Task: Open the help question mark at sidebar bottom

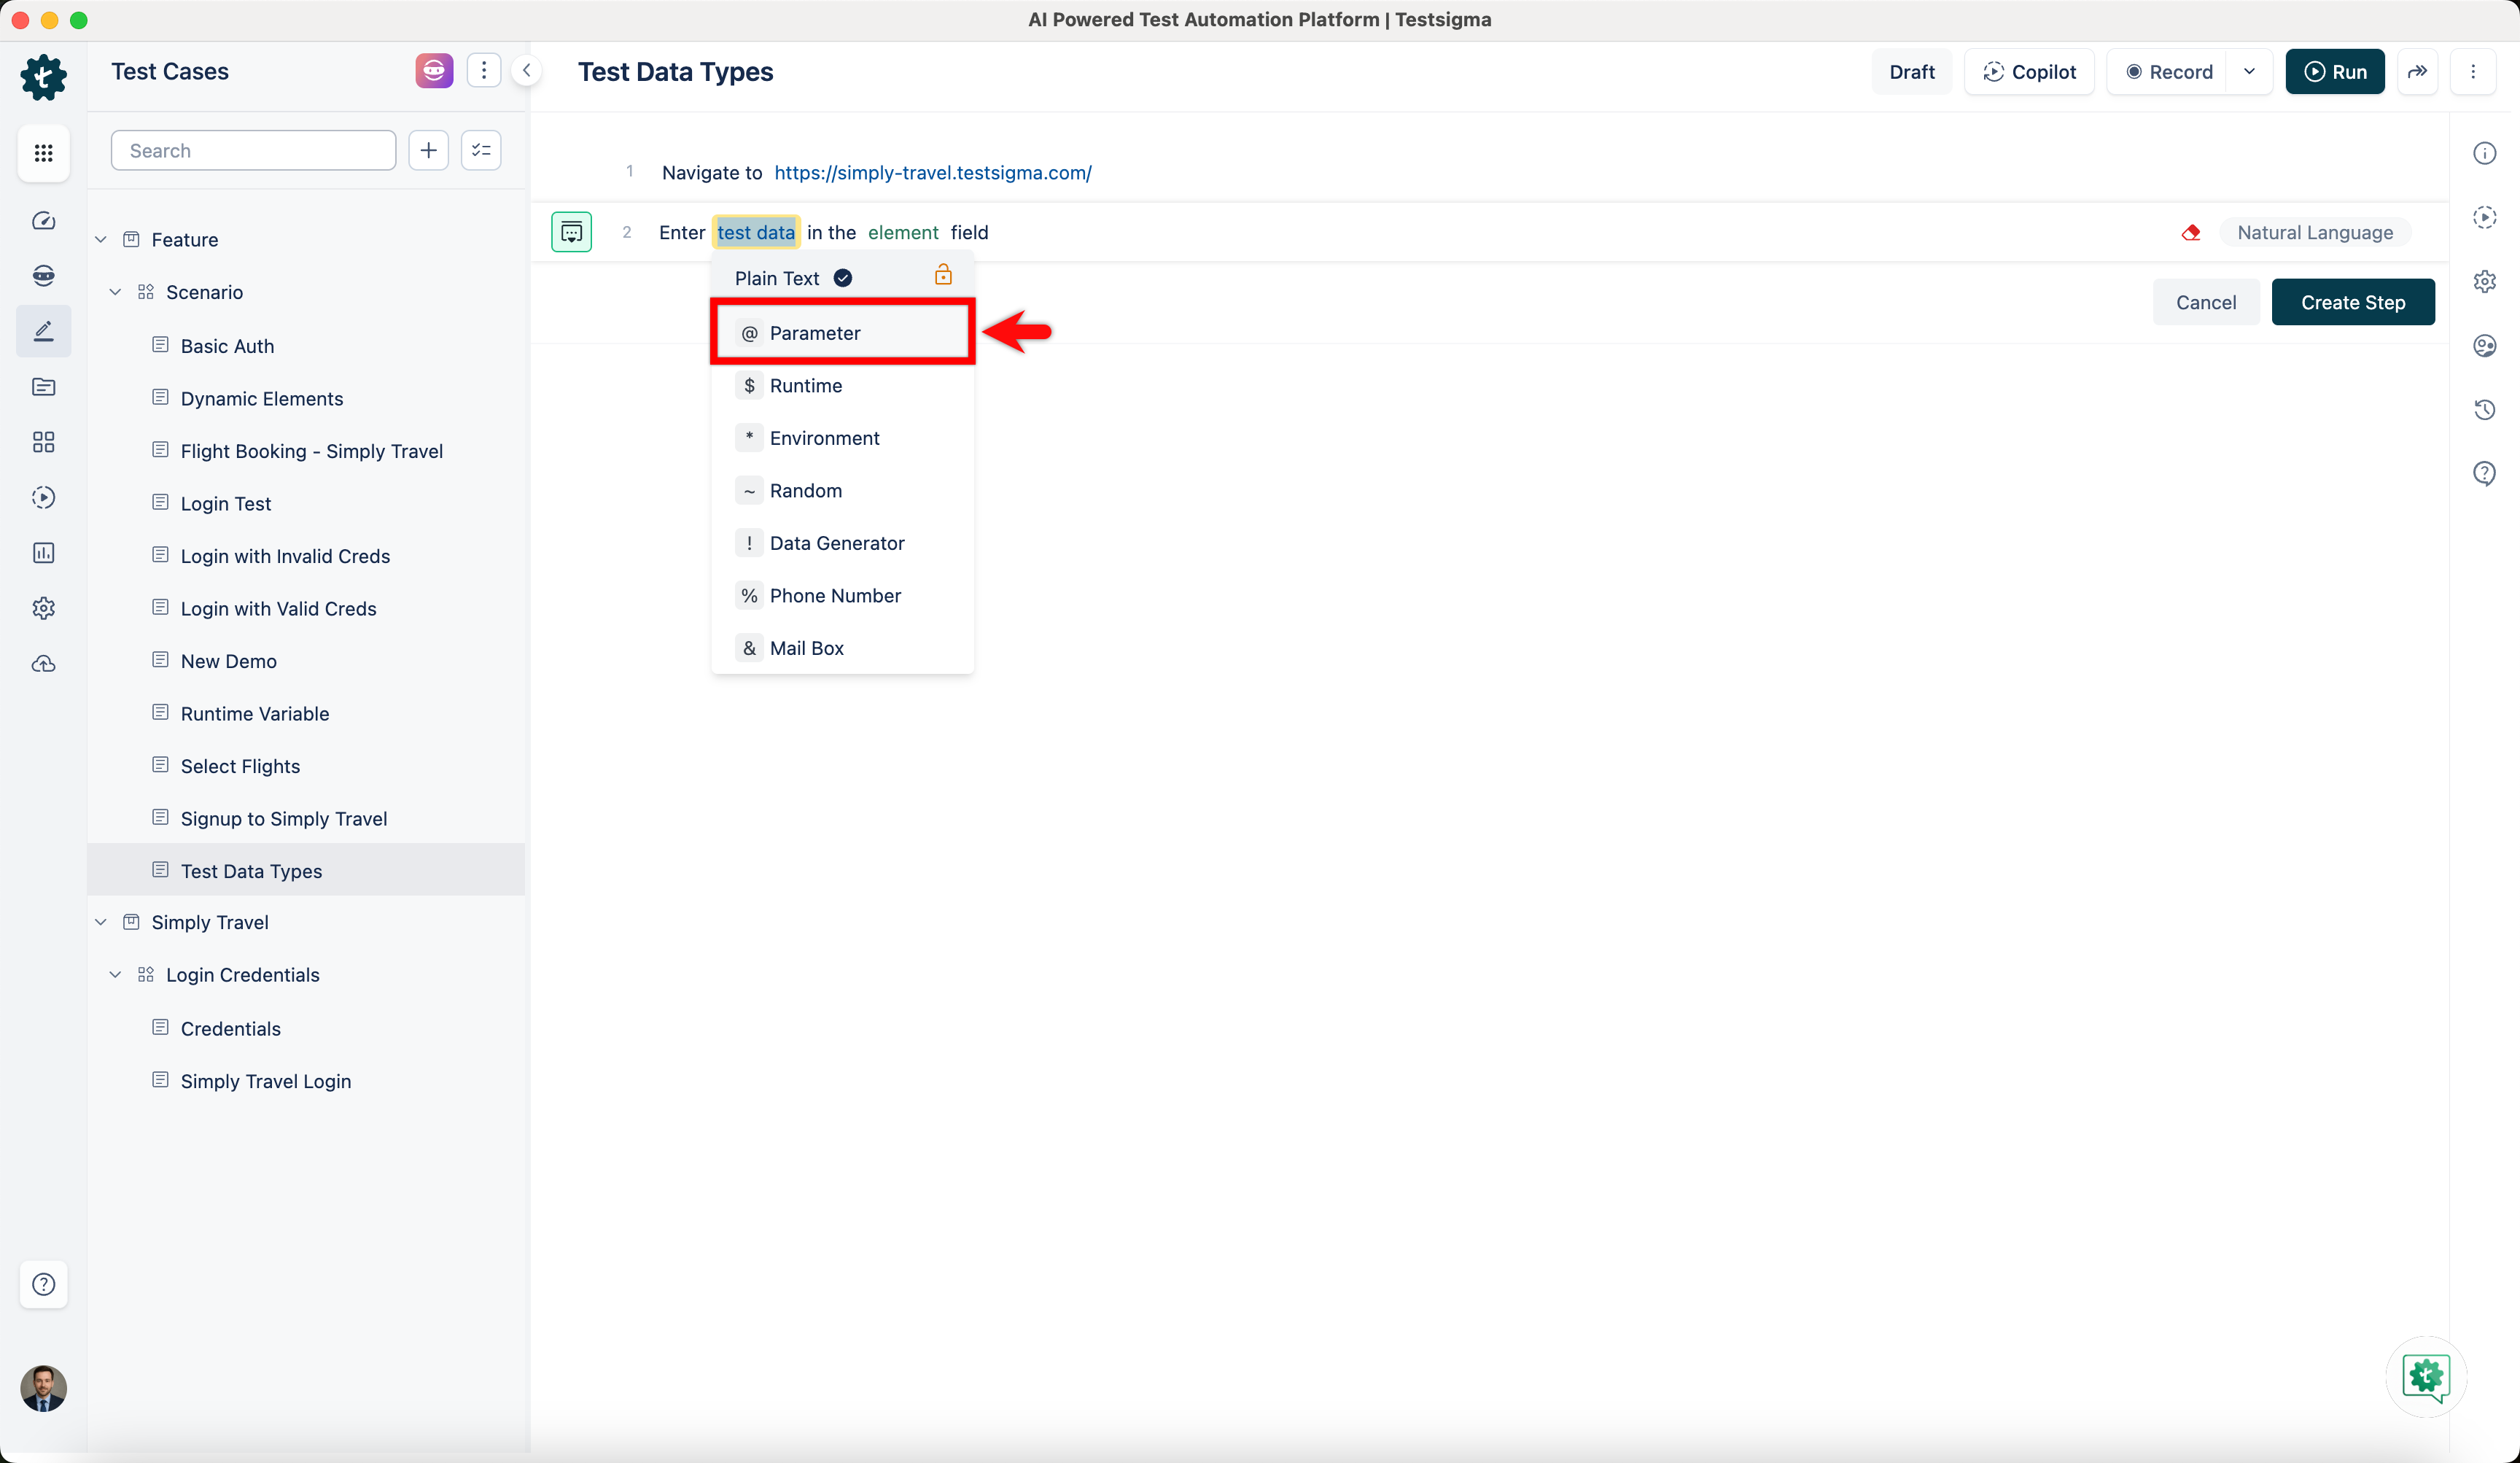Action: pyautogui.click(x=43, y=1284)
